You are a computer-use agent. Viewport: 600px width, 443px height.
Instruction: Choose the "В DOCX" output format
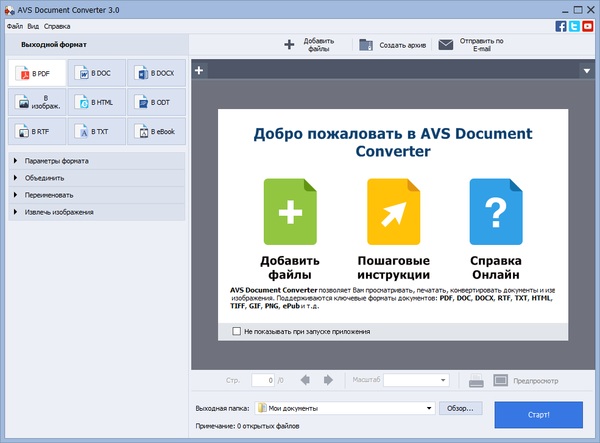click(155, 73)
